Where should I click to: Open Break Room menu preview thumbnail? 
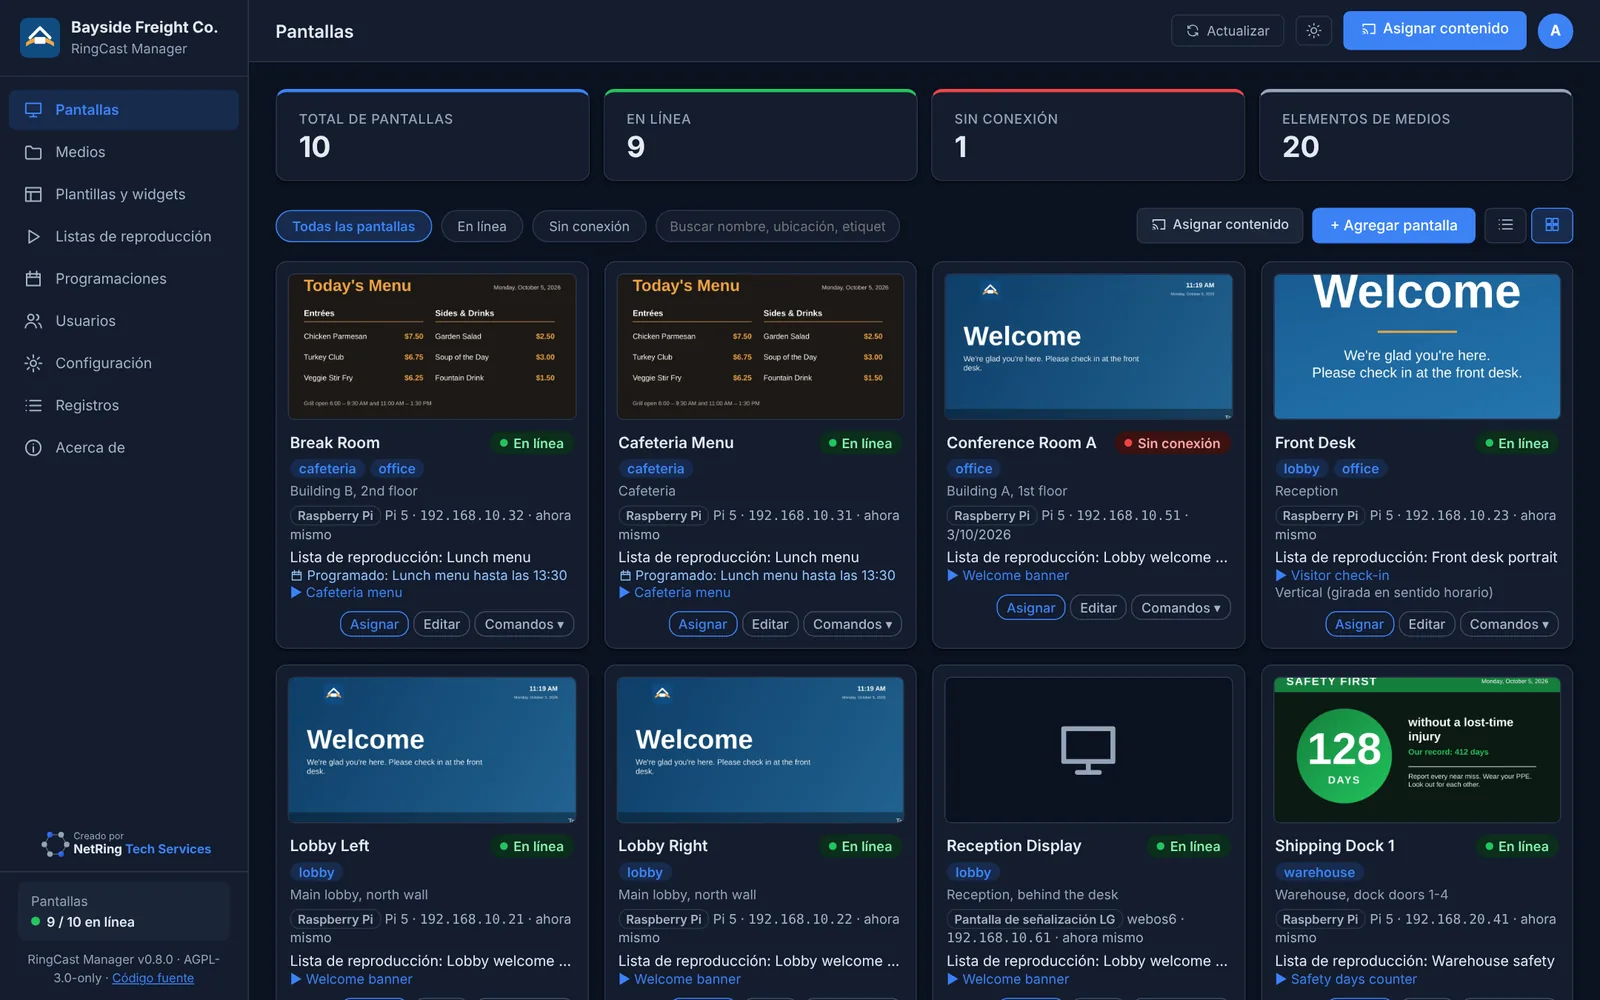click(x=432, y=346)
